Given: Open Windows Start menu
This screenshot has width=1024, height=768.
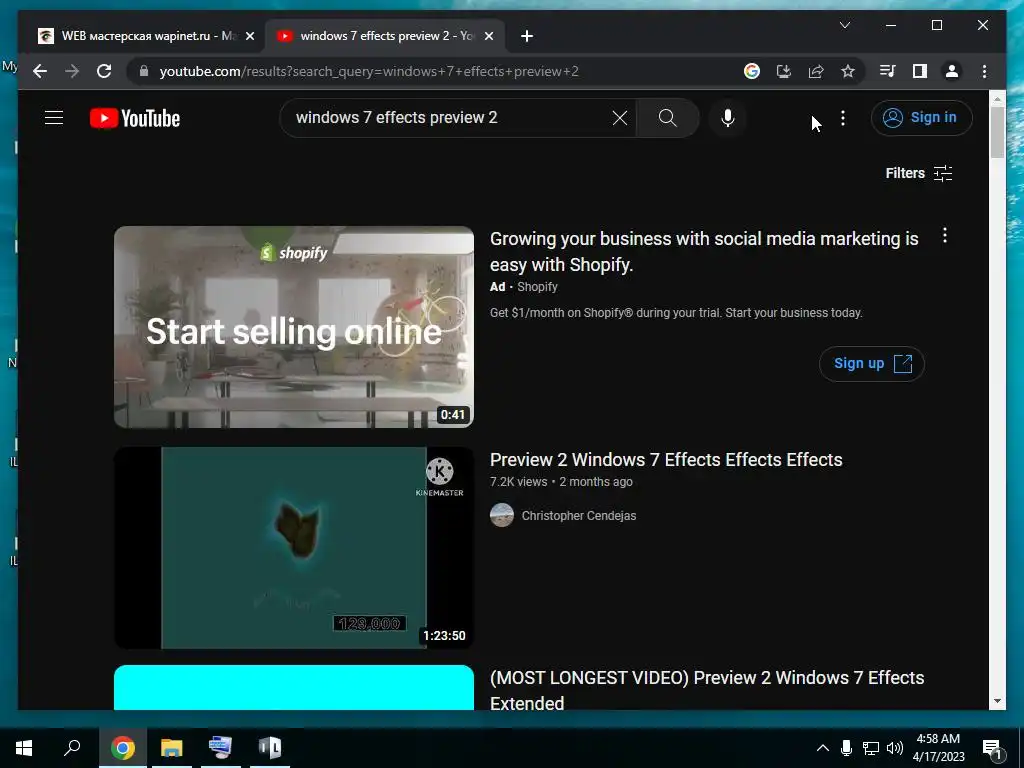Looking at the screenshot, I should click(x=24, y=748).
